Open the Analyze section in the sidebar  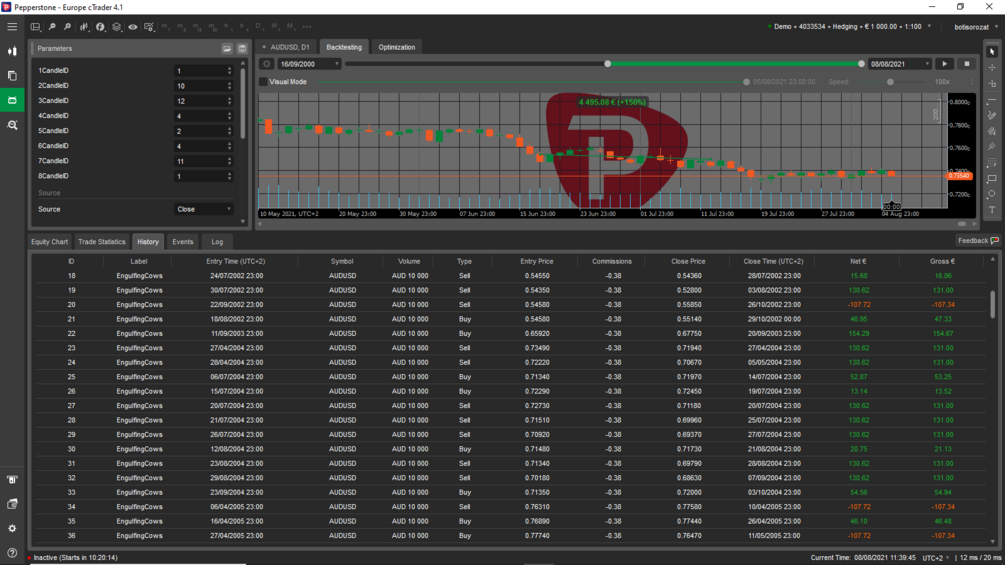pyautogui.click(x=12, y=125)
